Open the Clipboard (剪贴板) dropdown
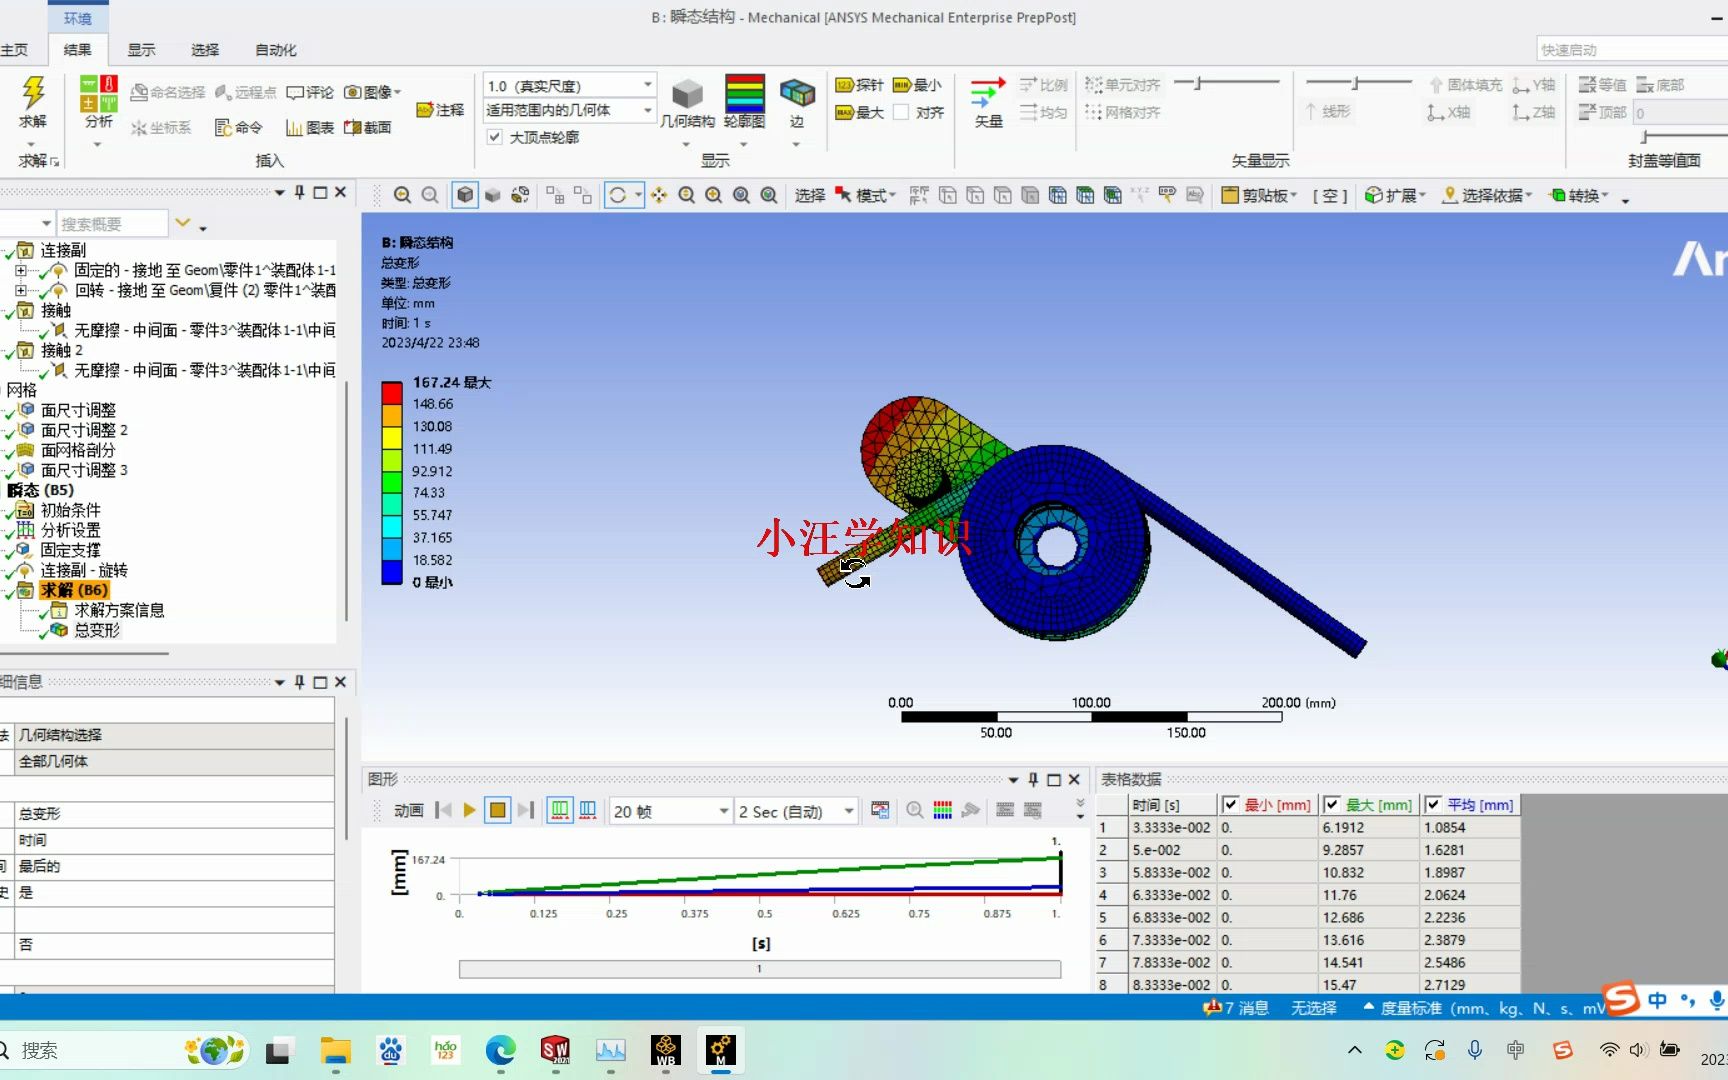Viewport: 1728px width, 1080px height. [1260, 195]
